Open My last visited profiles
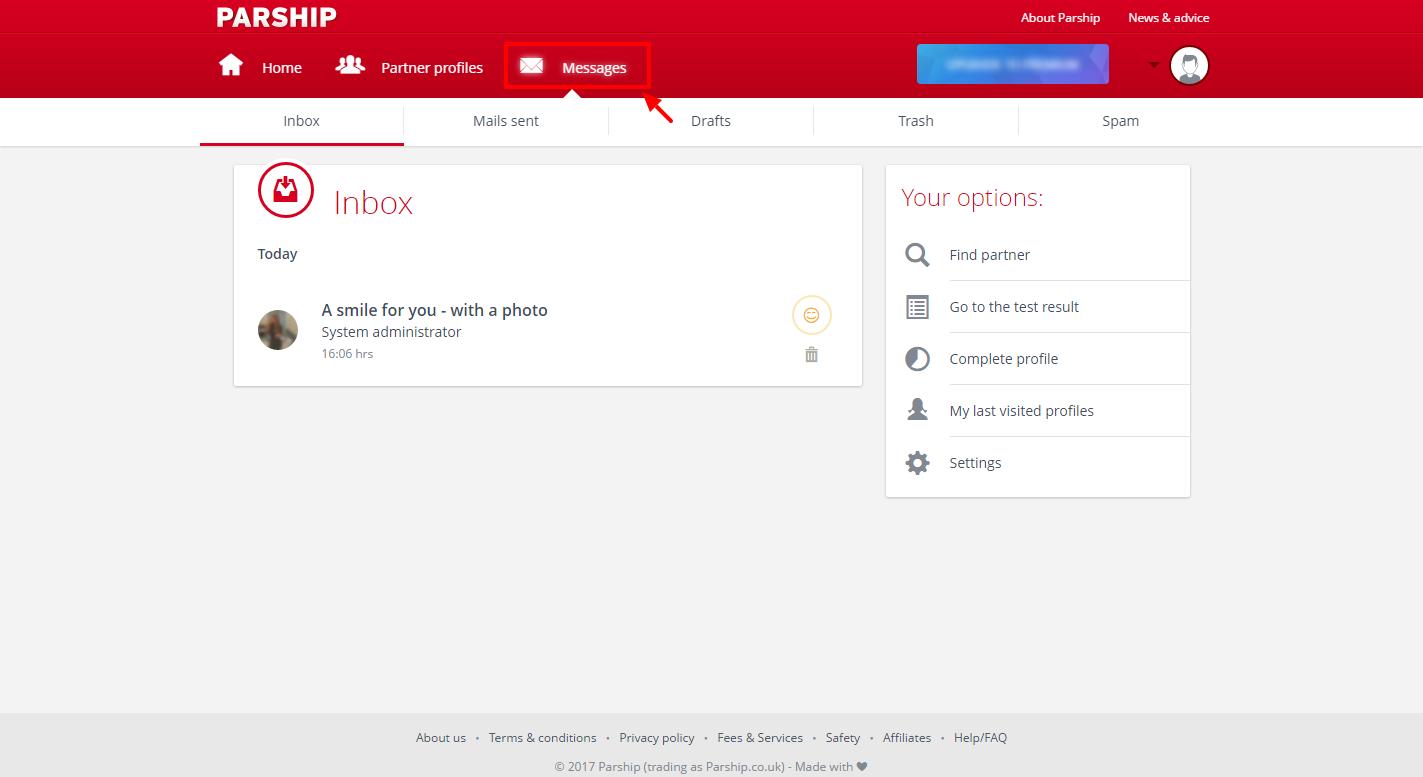The width and height of the screenshot is (1423, 777). [x=1021, y=411]
